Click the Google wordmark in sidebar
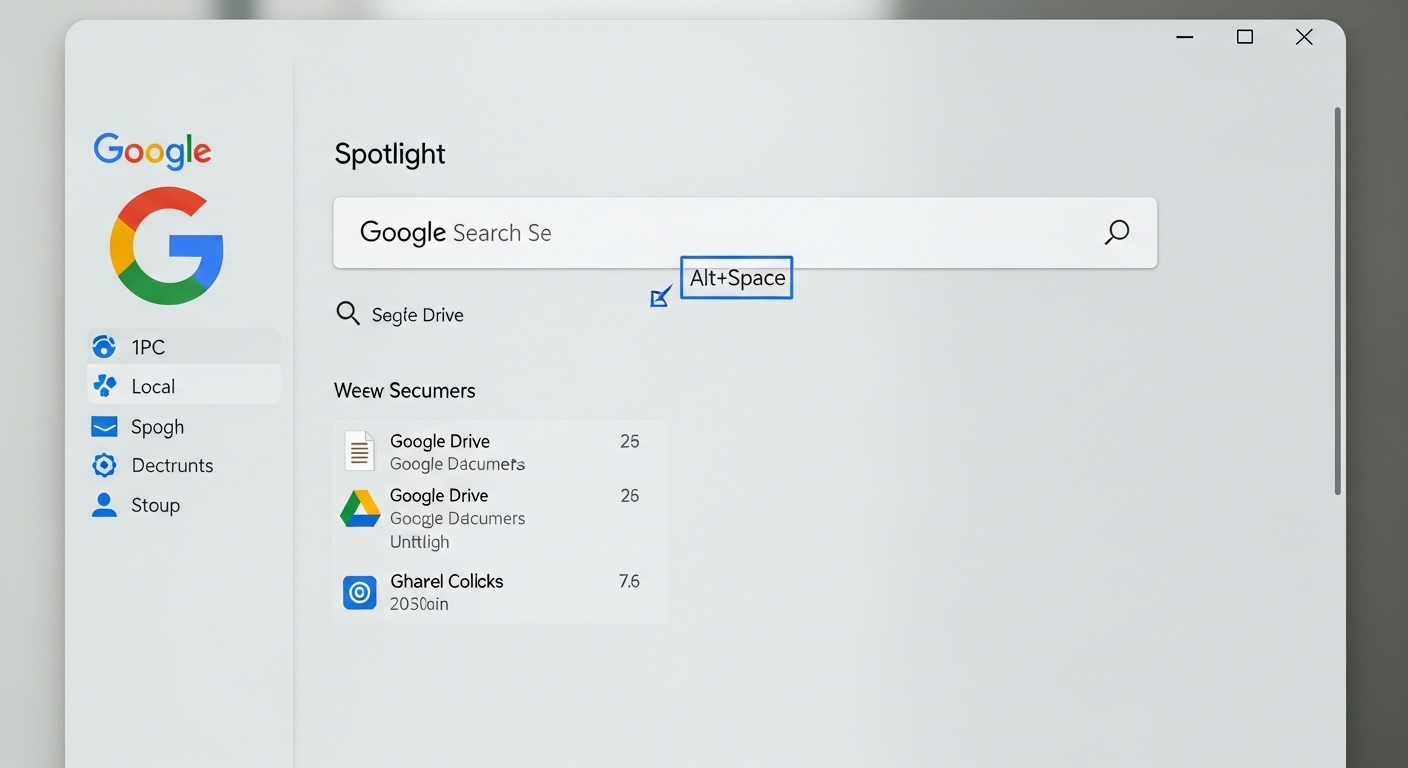 tap(152, 151)
